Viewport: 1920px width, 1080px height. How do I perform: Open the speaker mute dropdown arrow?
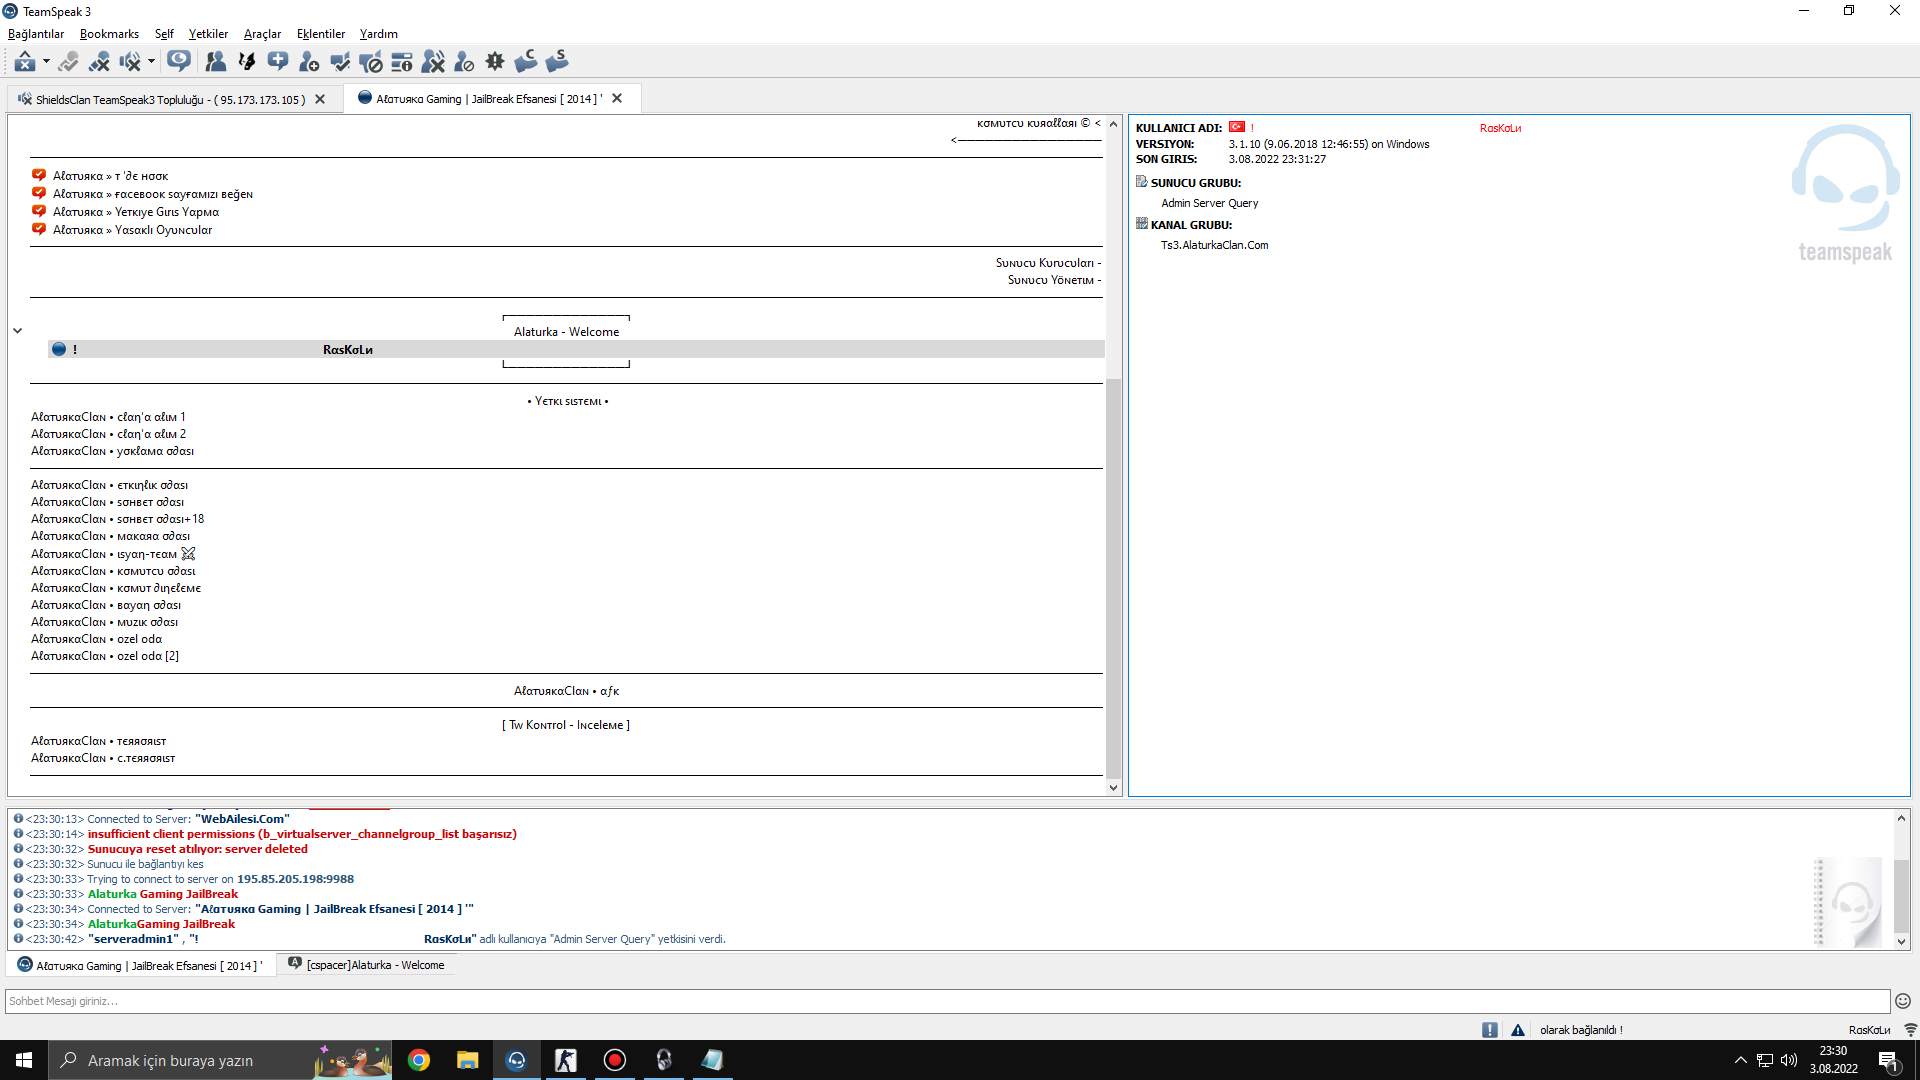(x=151, y=62)
